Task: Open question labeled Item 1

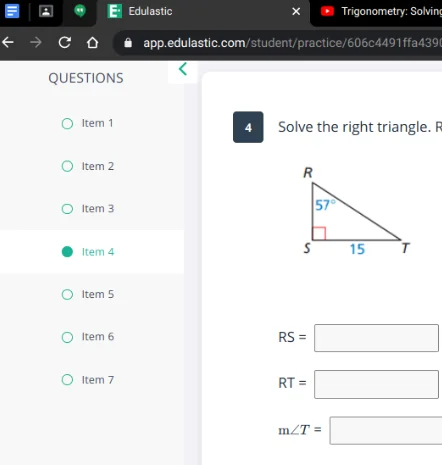Action: pos(97,123)
